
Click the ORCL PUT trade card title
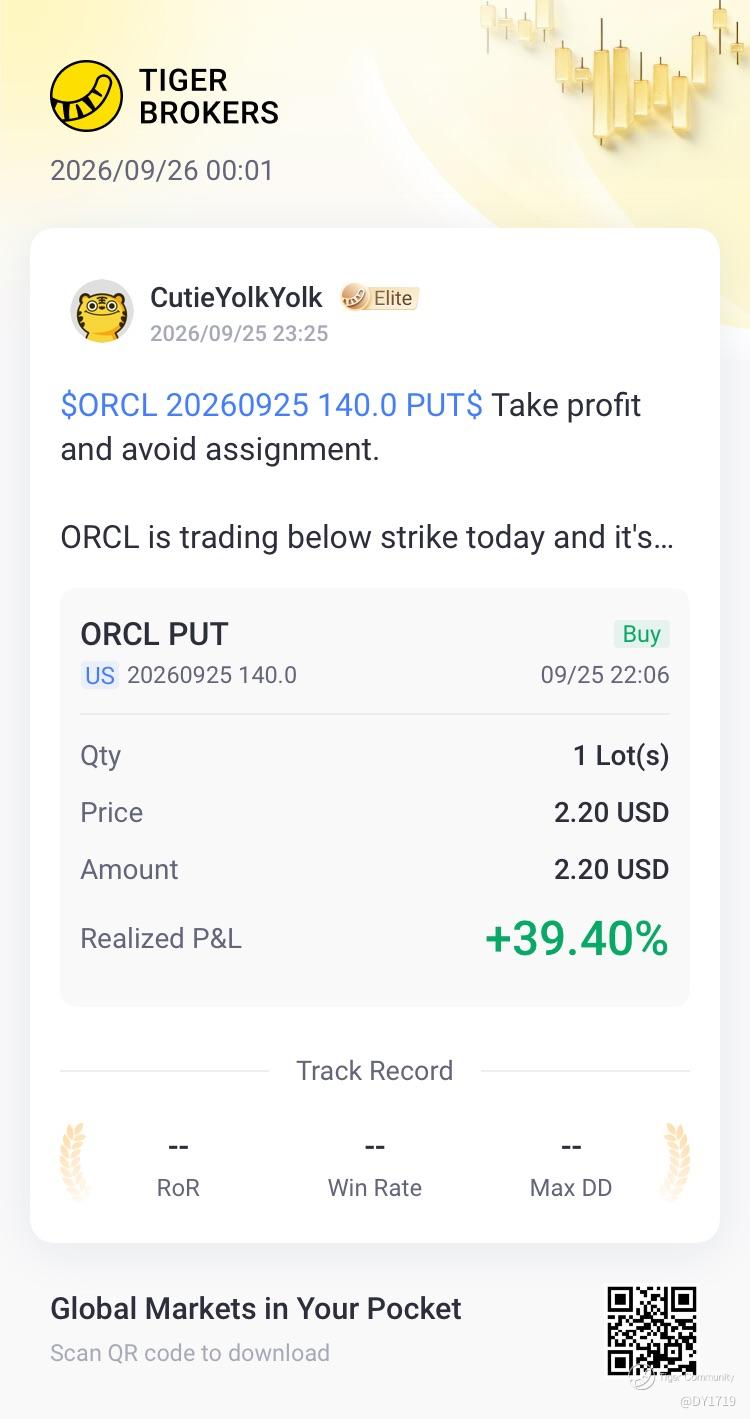[x=154, y=634]
